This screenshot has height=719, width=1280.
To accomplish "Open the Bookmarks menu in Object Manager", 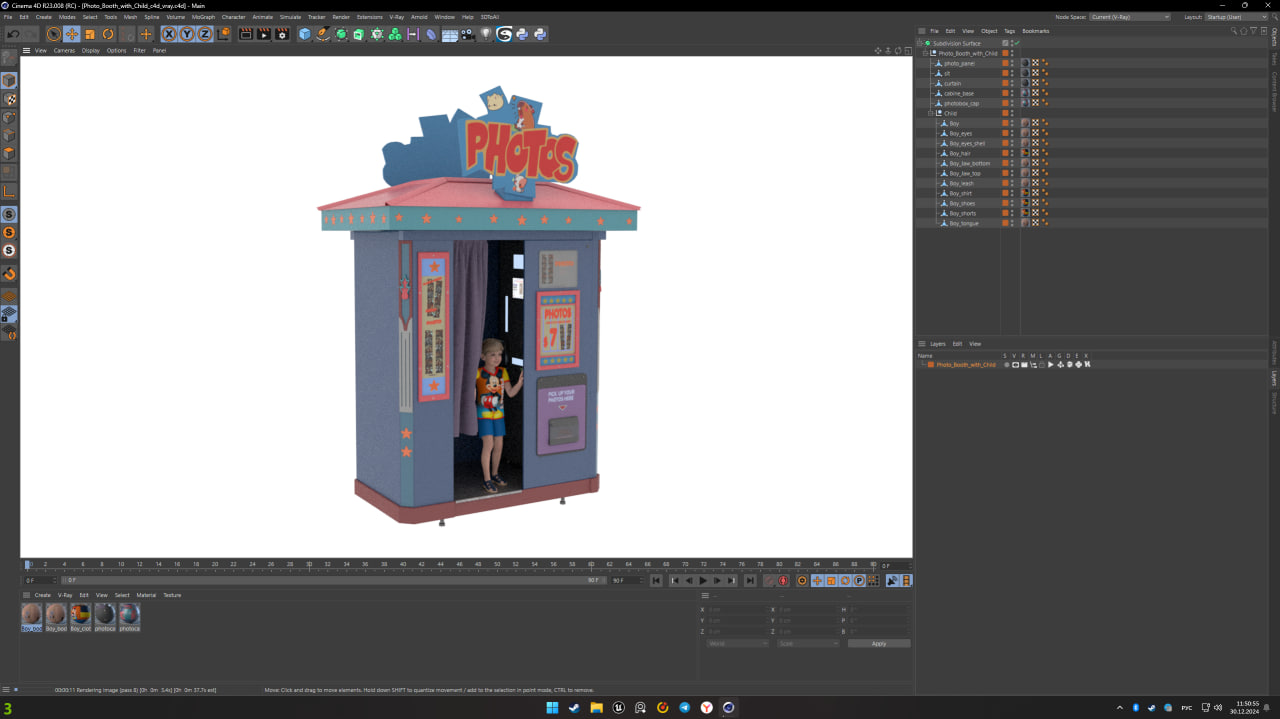I will (1035, 31).
